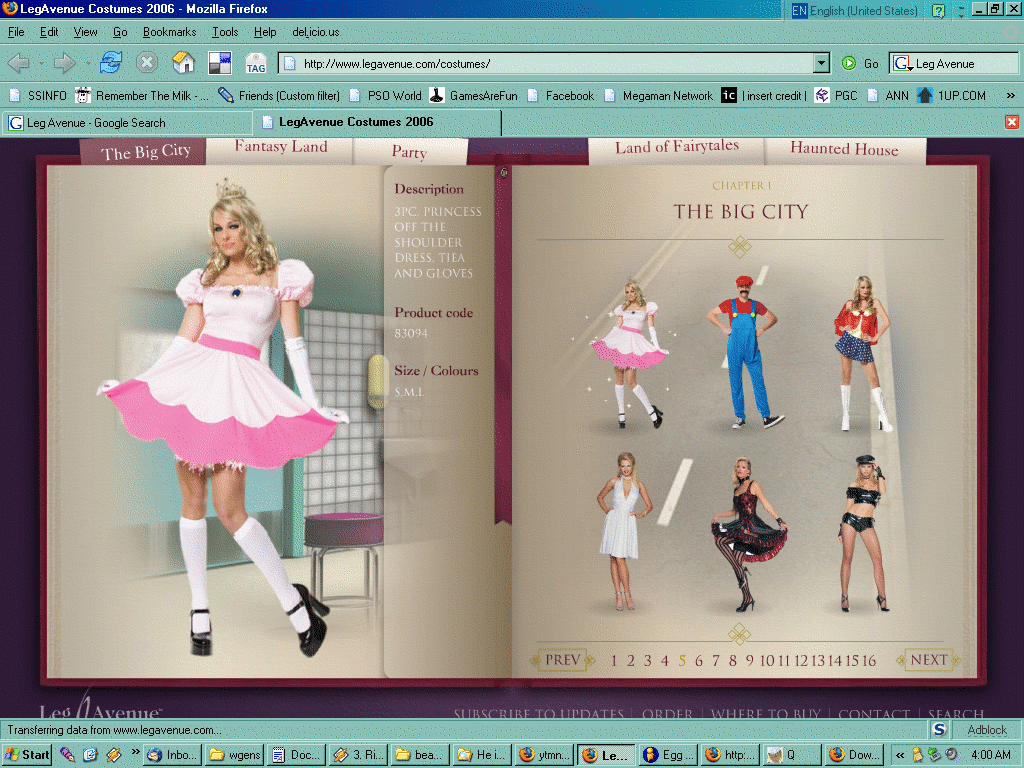The height and width of the screenshot is (768, 1024).
Task: Click the Windows Start button
Action: pyautogui.click(x=27, y=755)
